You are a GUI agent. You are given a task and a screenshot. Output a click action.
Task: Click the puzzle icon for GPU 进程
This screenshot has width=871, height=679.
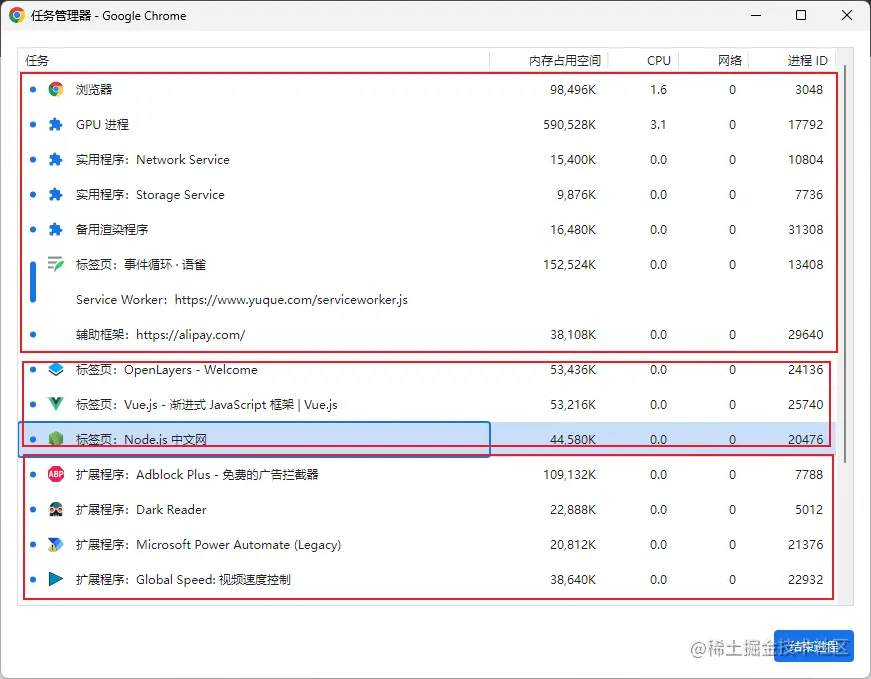pos(56,124)
